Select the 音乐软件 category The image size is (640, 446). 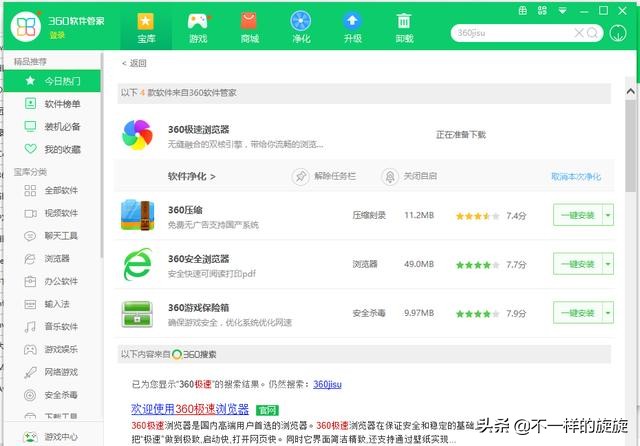coord(52,326)
